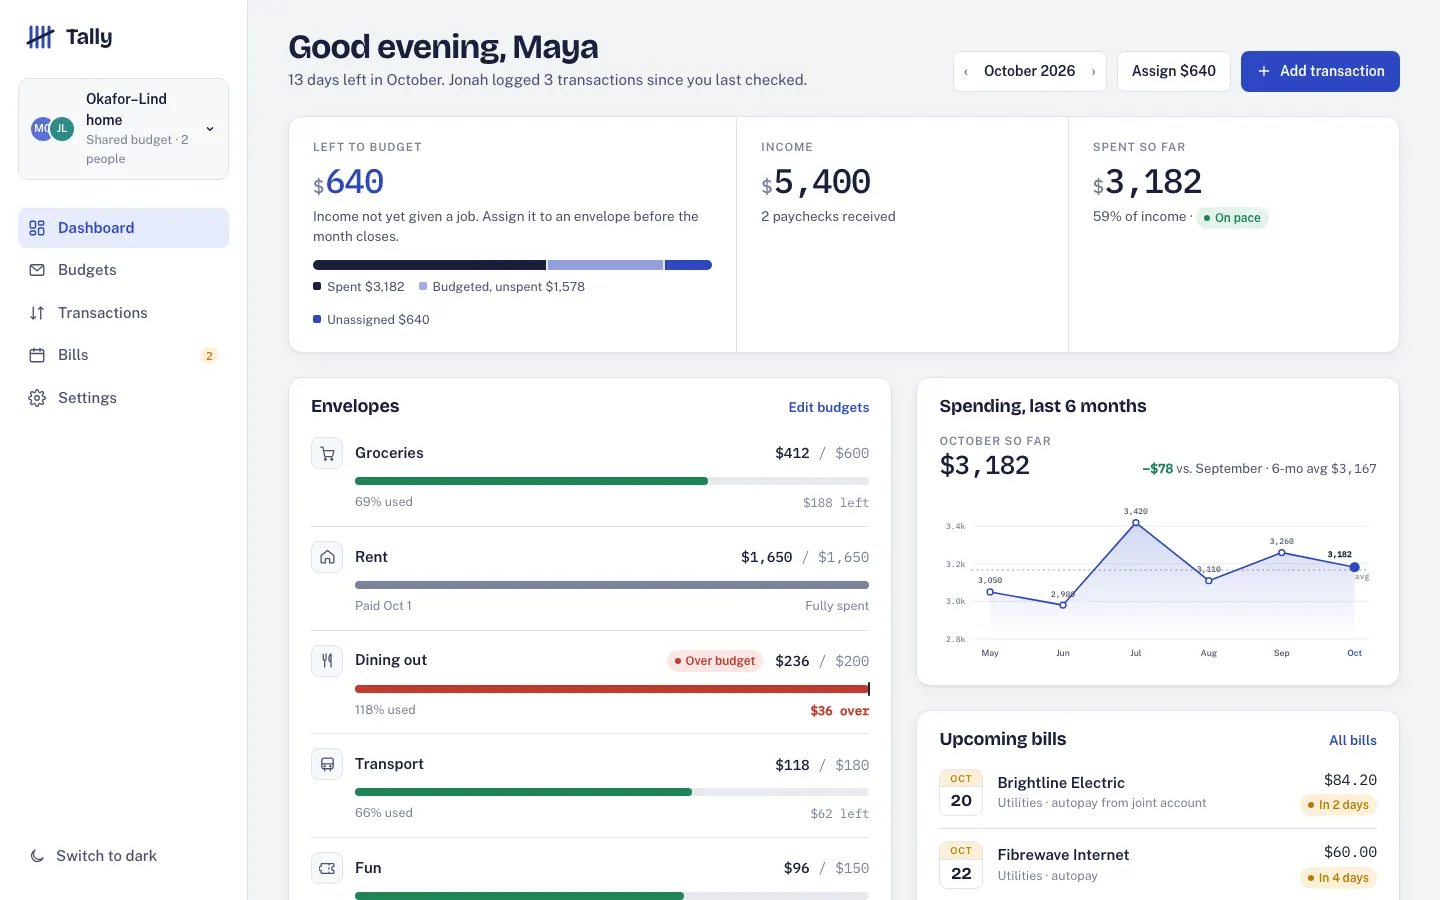Click the 'In 2 days' bill badge
The width and height of the screenshot is (1440, 900).
point(1338,805)
